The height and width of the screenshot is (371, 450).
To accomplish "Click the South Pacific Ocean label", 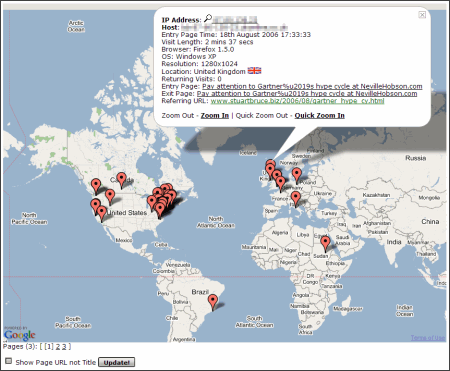I will (x=73, y=322).
